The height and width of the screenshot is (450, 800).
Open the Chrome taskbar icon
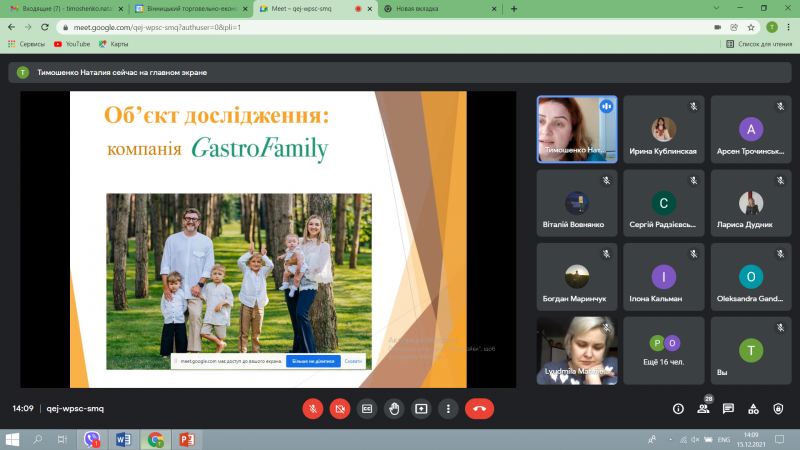click(155, 439)
